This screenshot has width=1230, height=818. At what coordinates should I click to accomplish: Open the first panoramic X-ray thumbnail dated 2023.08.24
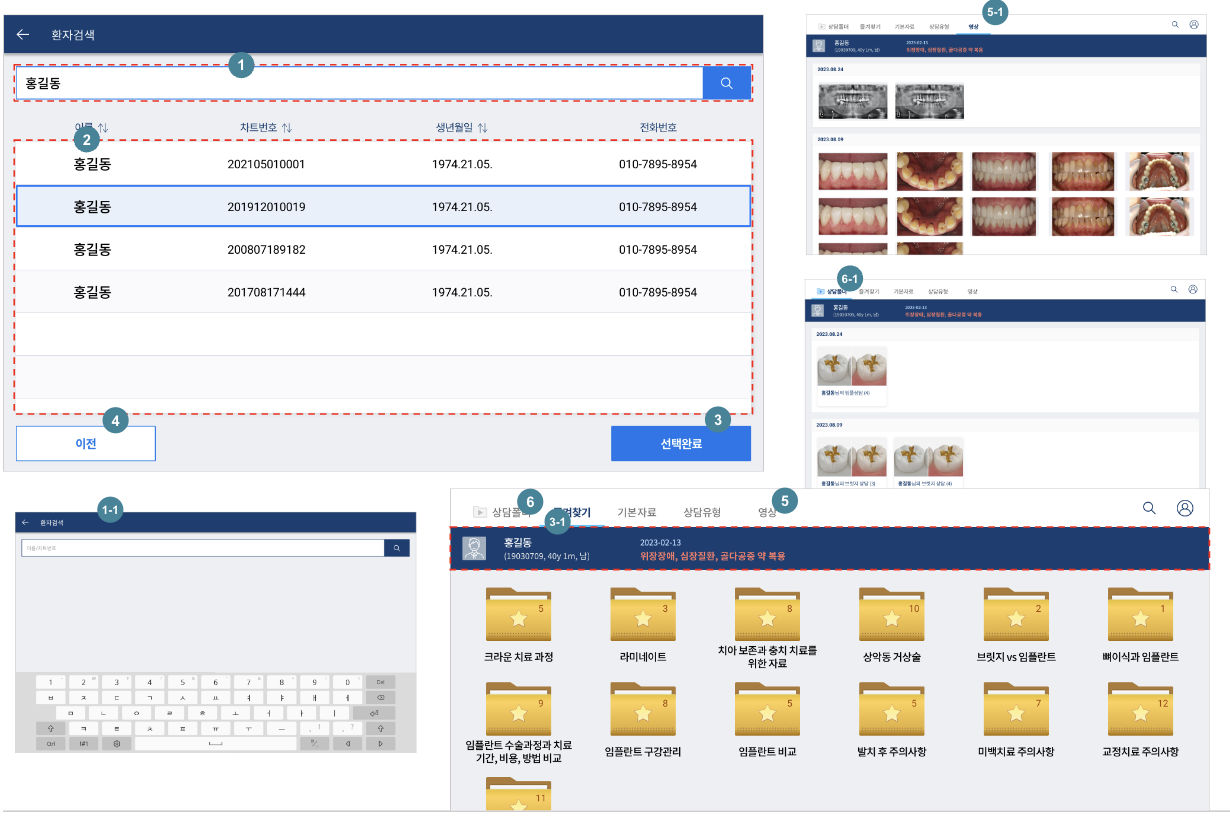point(852,100)
